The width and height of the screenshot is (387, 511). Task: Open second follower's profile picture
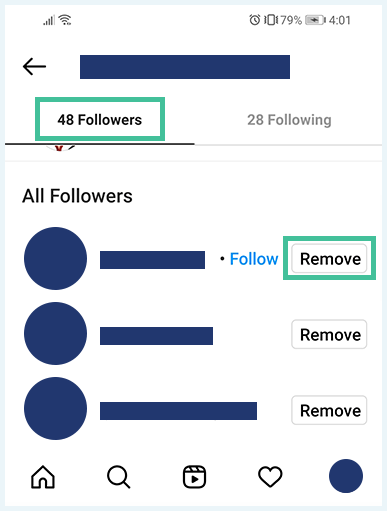click(x=55, y=333)
